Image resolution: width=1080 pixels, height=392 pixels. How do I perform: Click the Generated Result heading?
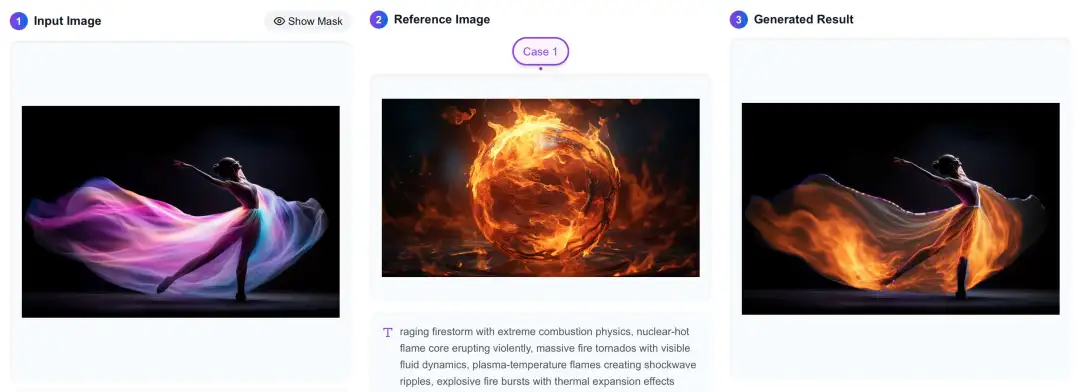point(804,19)
